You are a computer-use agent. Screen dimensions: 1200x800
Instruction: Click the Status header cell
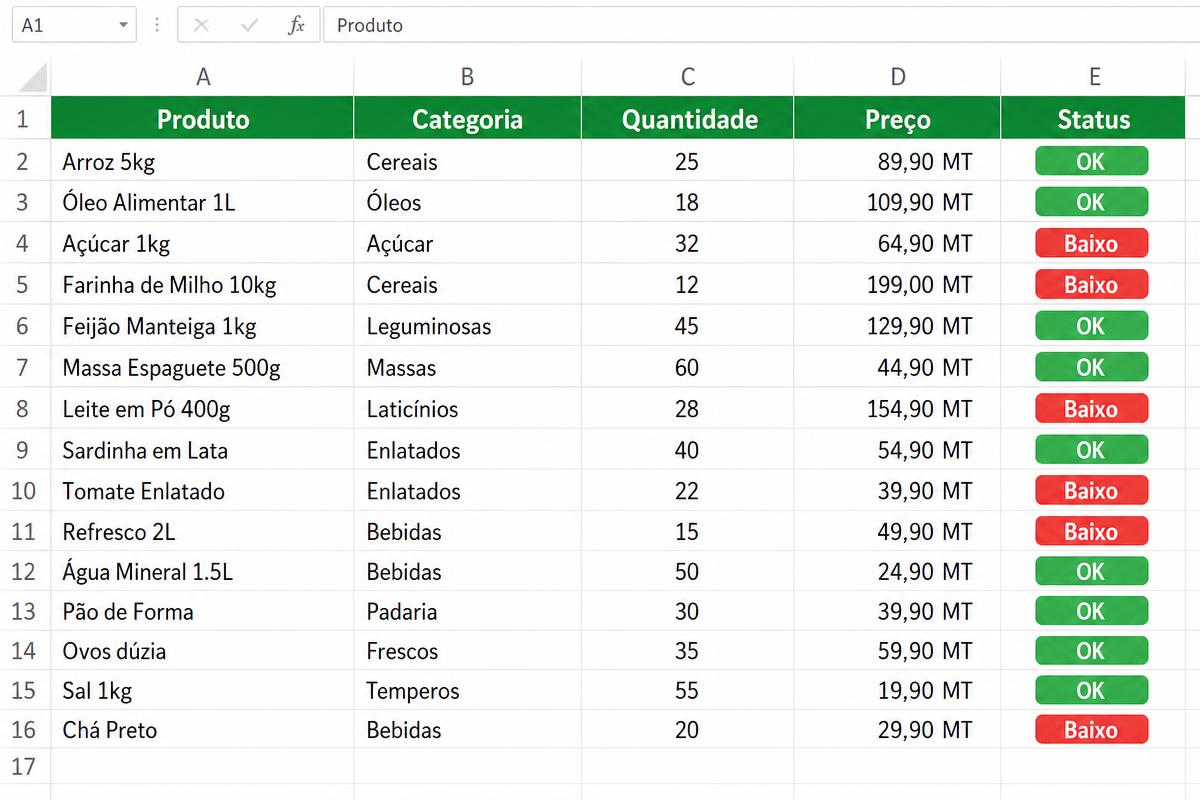(1095, 119)
